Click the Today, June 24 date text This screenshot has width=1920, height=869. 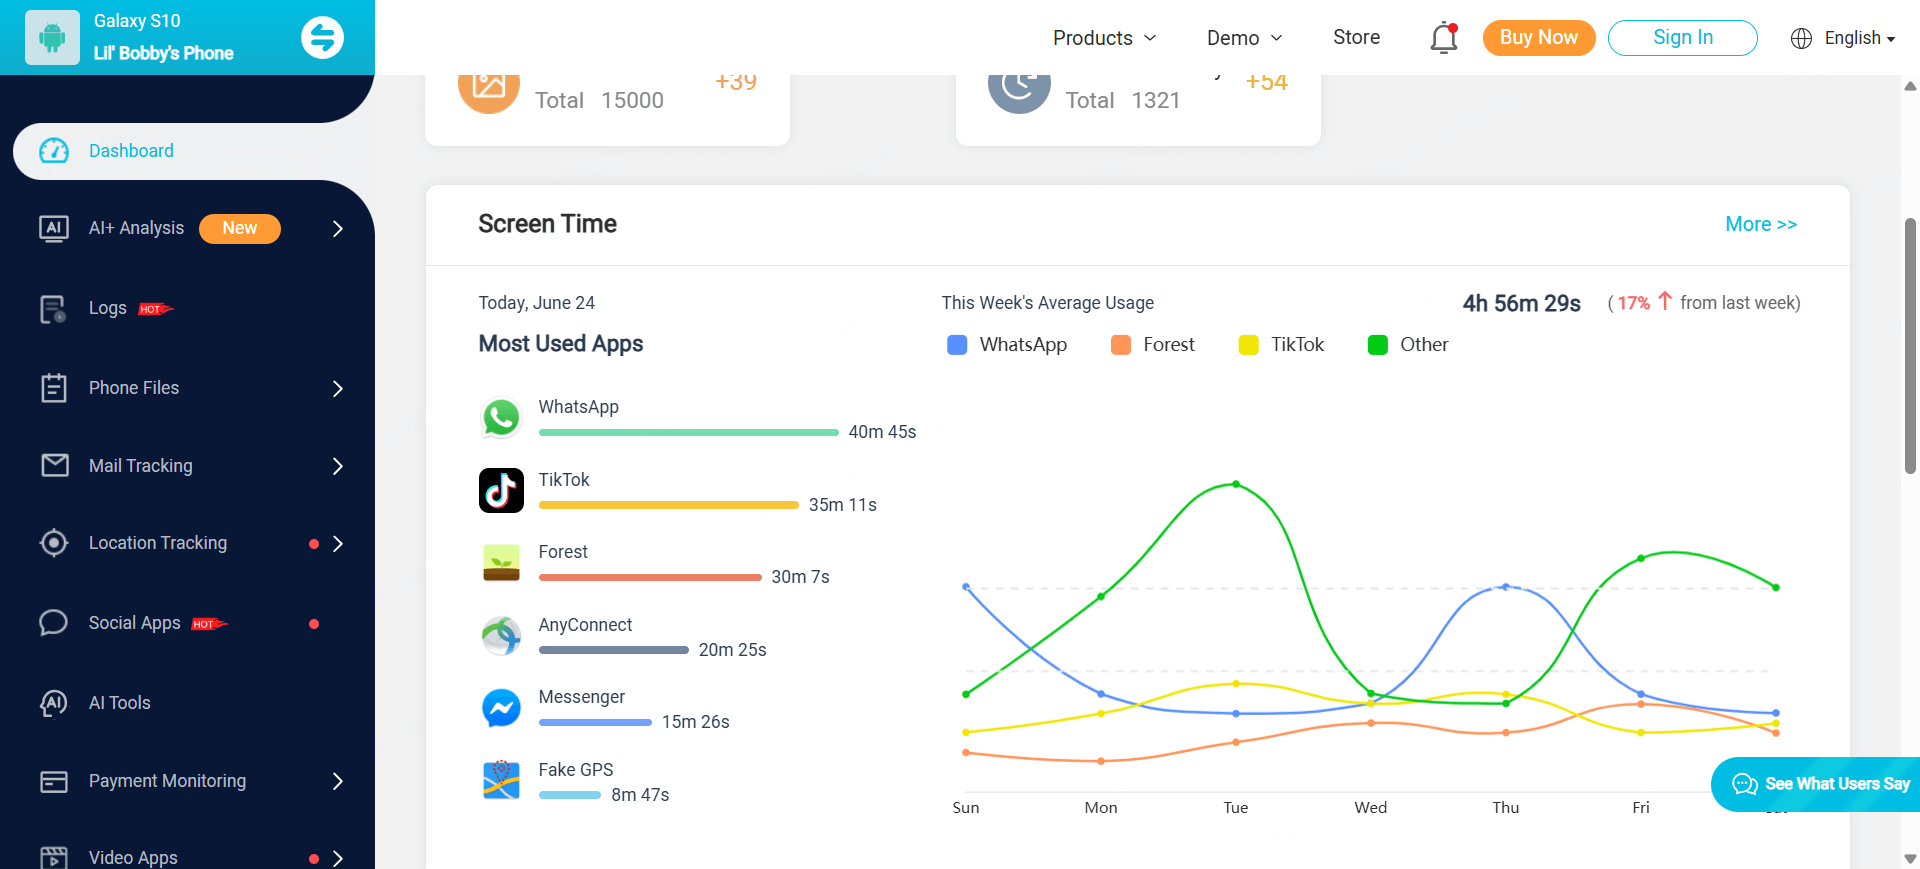(x=536, y=303)
